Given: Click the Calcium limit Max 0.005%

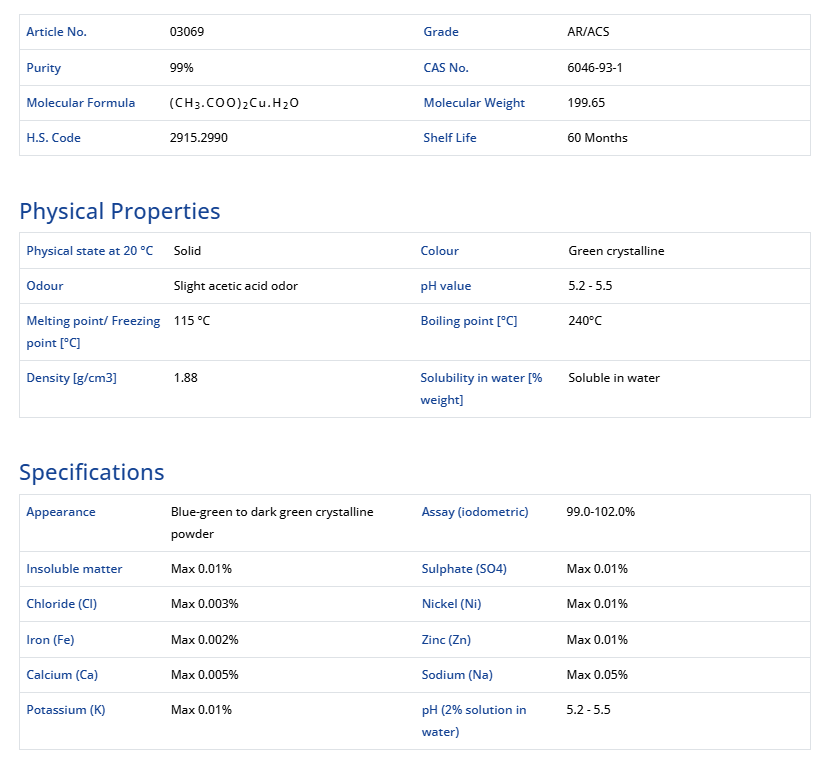Looking at the screenshot, I should click(204, 675).
